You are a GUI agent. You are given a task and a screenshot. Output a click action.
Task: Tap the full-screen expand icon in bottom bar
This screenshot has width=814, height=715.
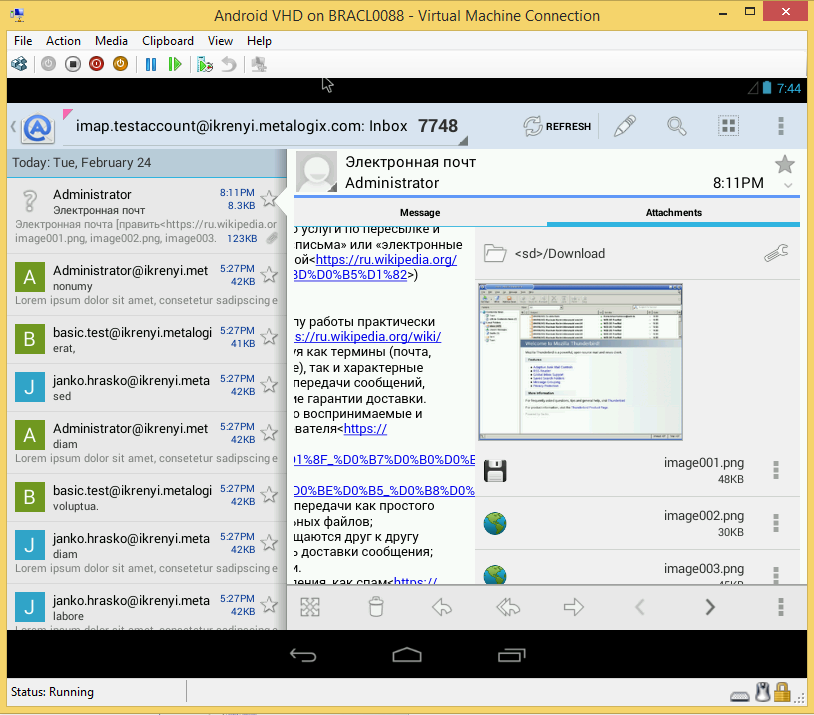point(310,606)
